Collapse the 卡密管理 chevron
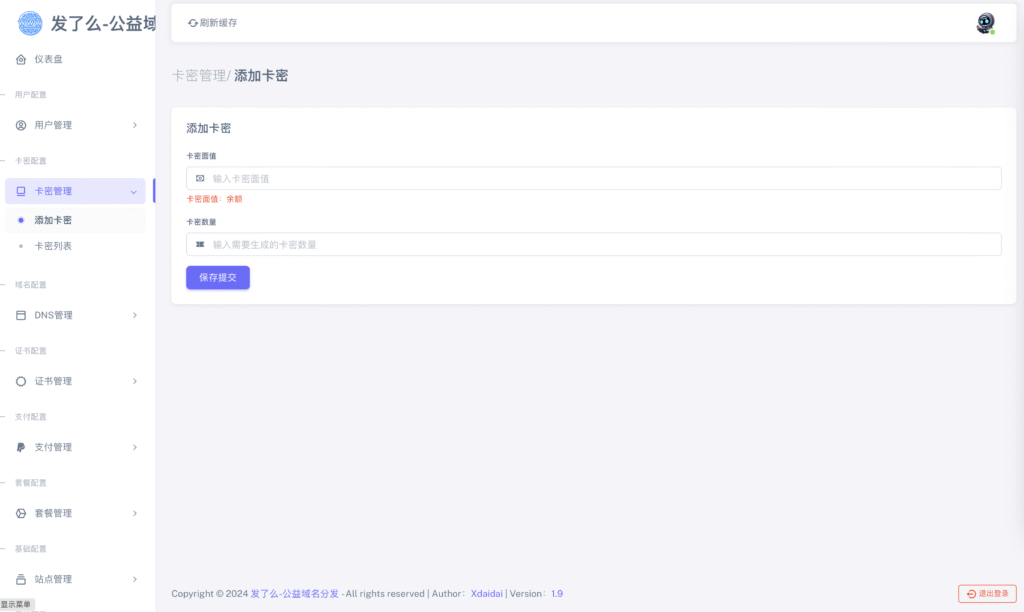This screenshot has height=612, width=1024. tap(133, 192)
